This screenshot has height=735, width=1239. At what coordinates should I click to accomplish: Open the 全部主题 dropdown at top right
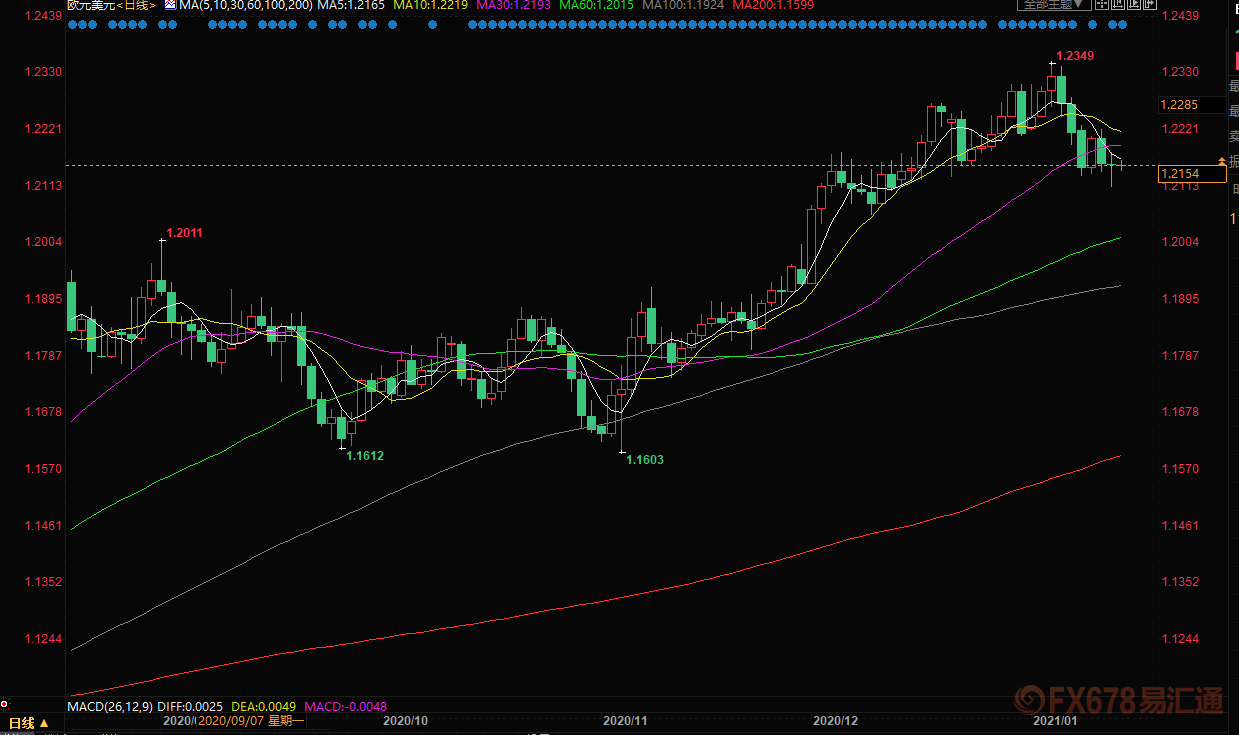click(1054, 4)
